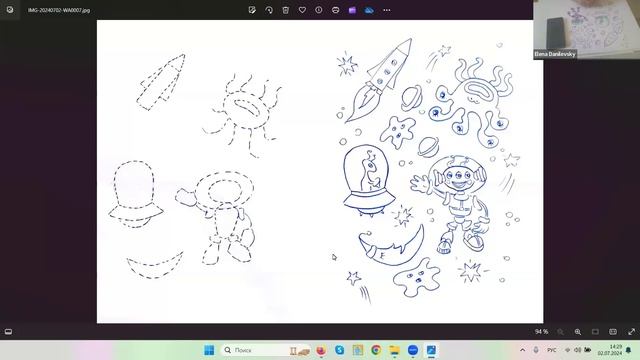640x360 pixels.
Task: Rotate the image
Action: [269, 10]
